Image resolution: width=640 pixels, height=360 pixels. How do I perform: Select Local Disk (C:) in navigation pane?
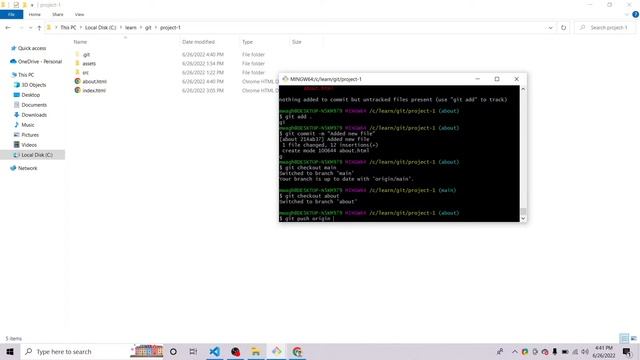tap(37, 155)
